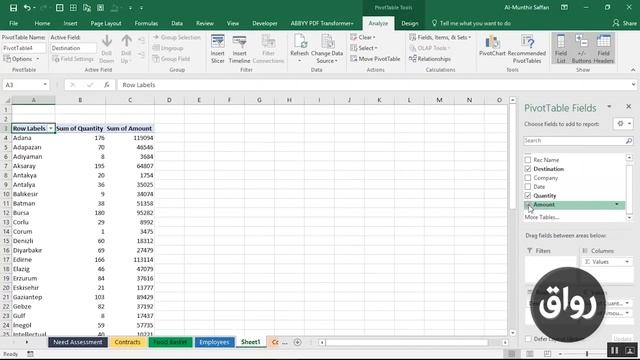
Task: Uncheck the Destination field checkbox
Action: [528, 169]
